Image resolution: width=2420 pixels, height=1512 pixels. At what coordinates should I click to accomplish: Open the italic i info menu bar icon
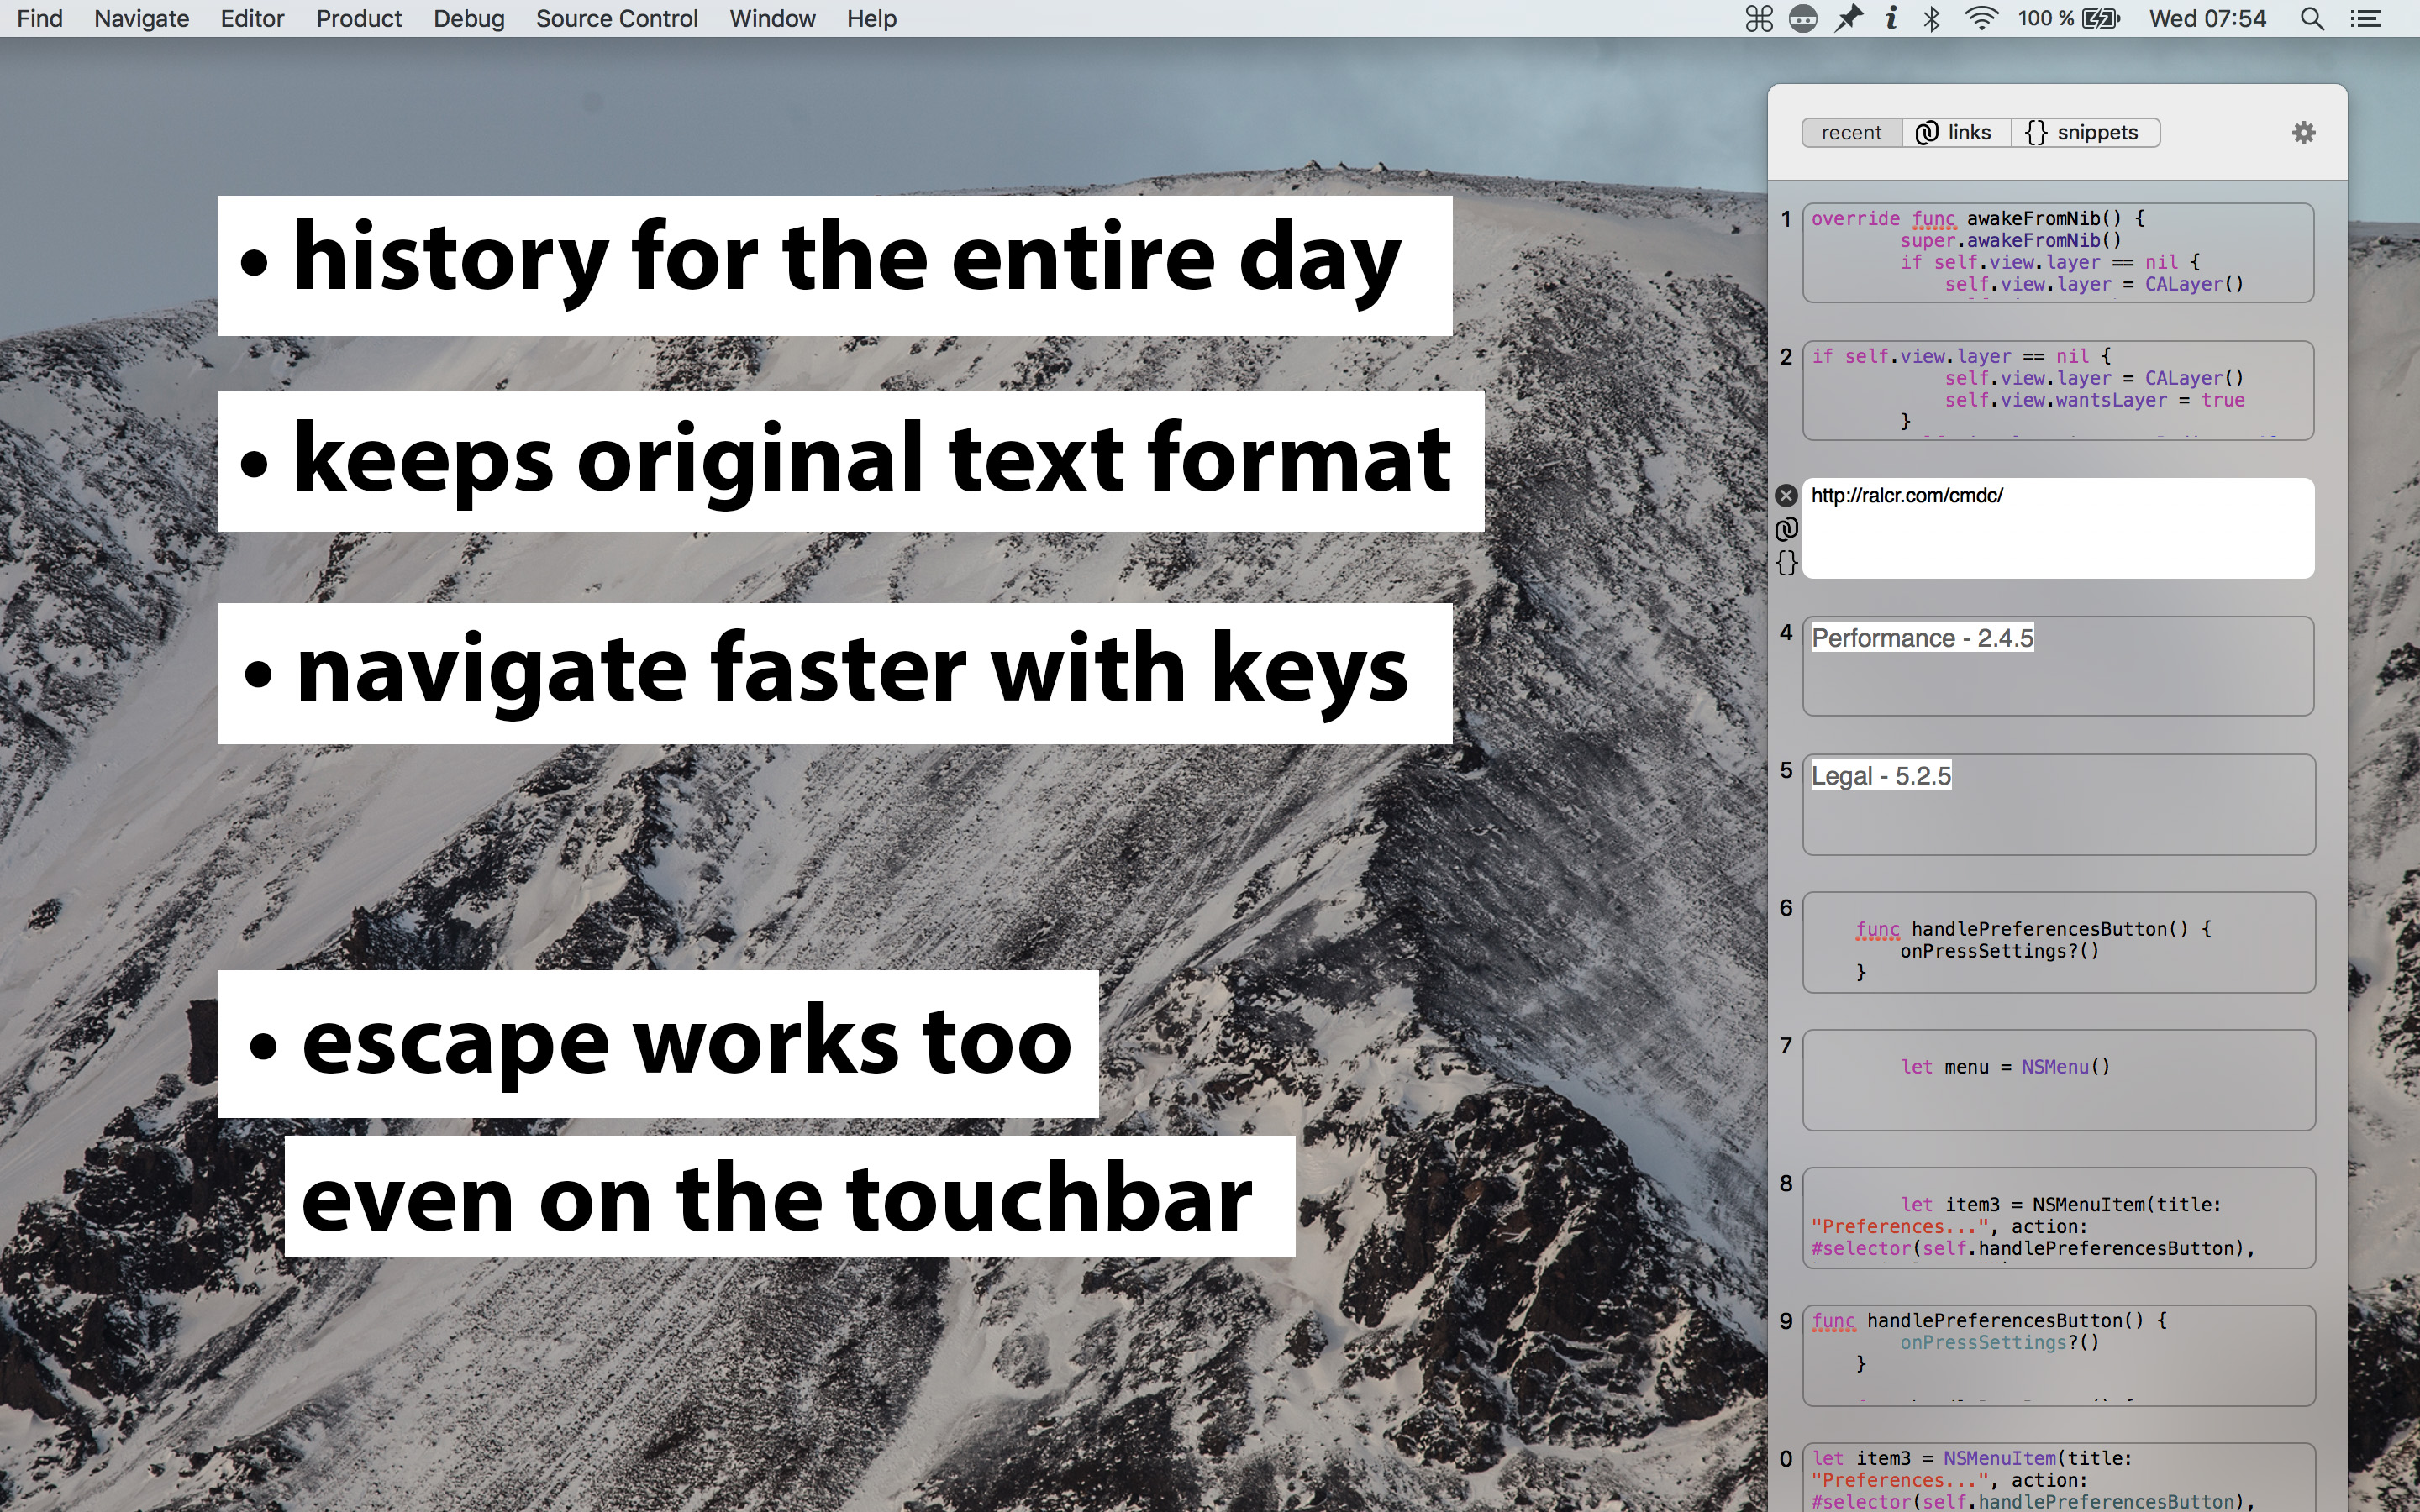pos(1891,18)
